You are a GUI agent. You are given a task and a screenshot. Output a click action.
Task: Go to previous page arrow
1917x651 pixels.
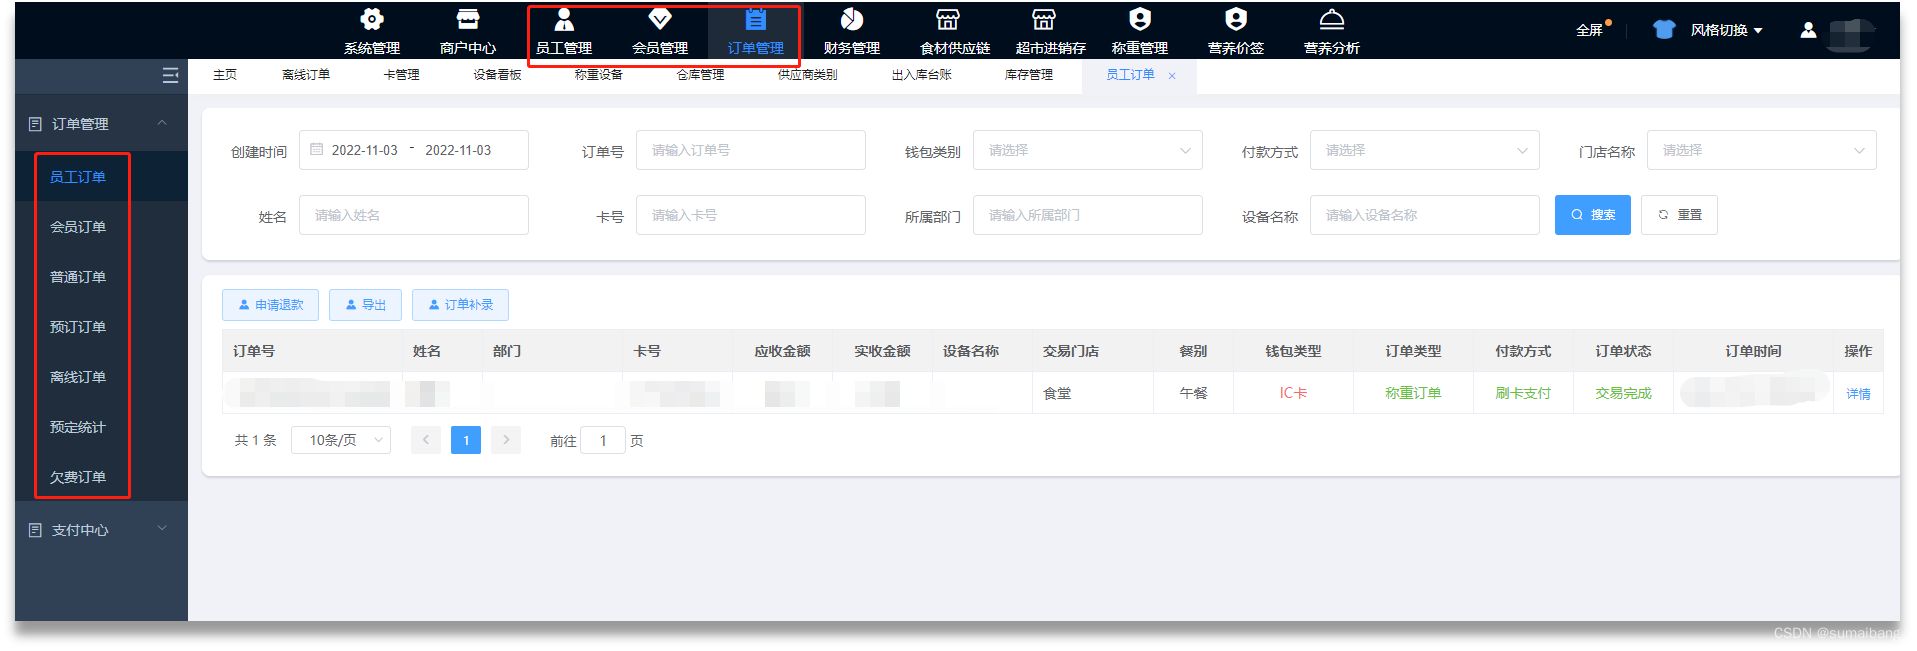(426, 440)
